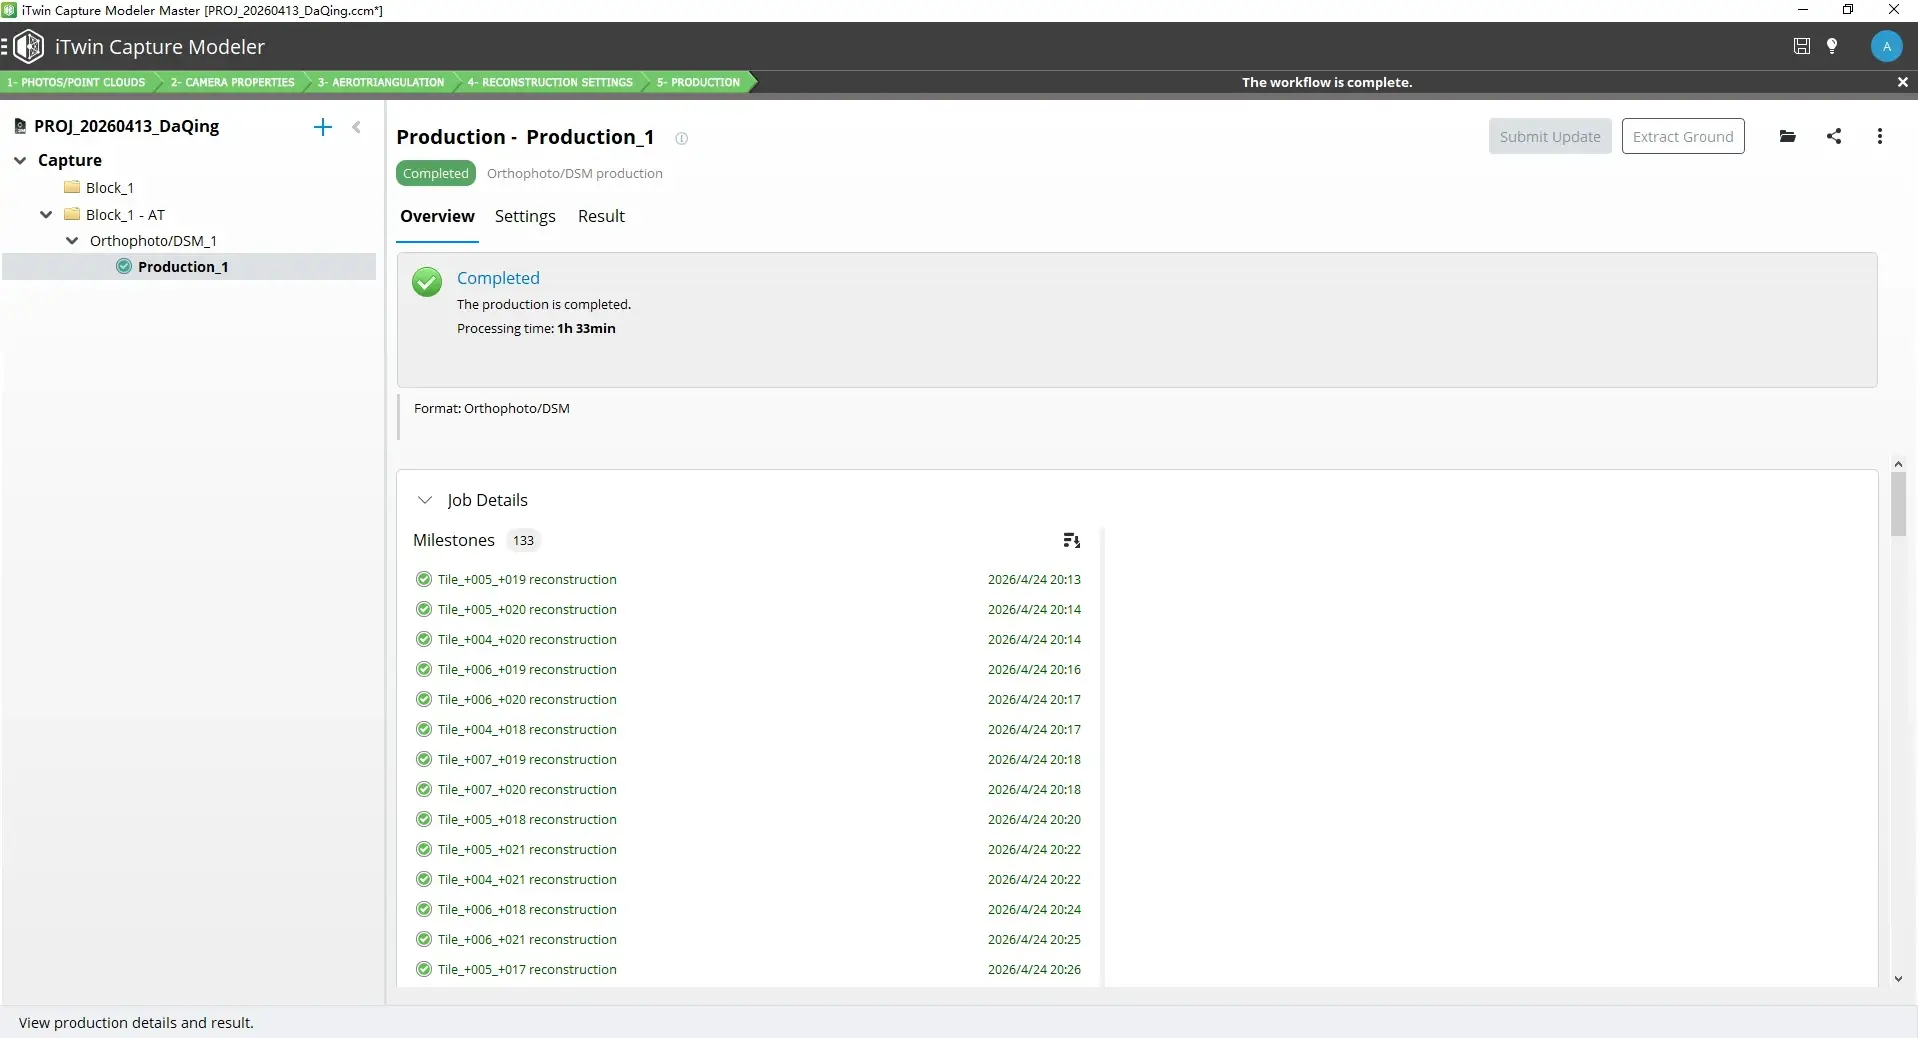Click the iTwin Capture Modeler logo
This screenshot has width=1918, height=1038.
[x=29, y=46]
